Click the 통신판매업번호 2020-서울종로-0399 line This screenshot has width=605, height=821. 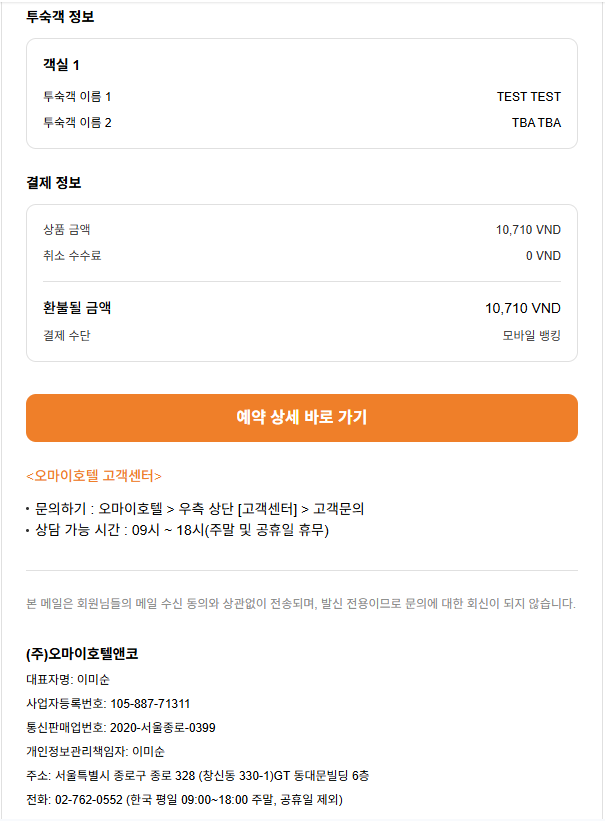121,727
